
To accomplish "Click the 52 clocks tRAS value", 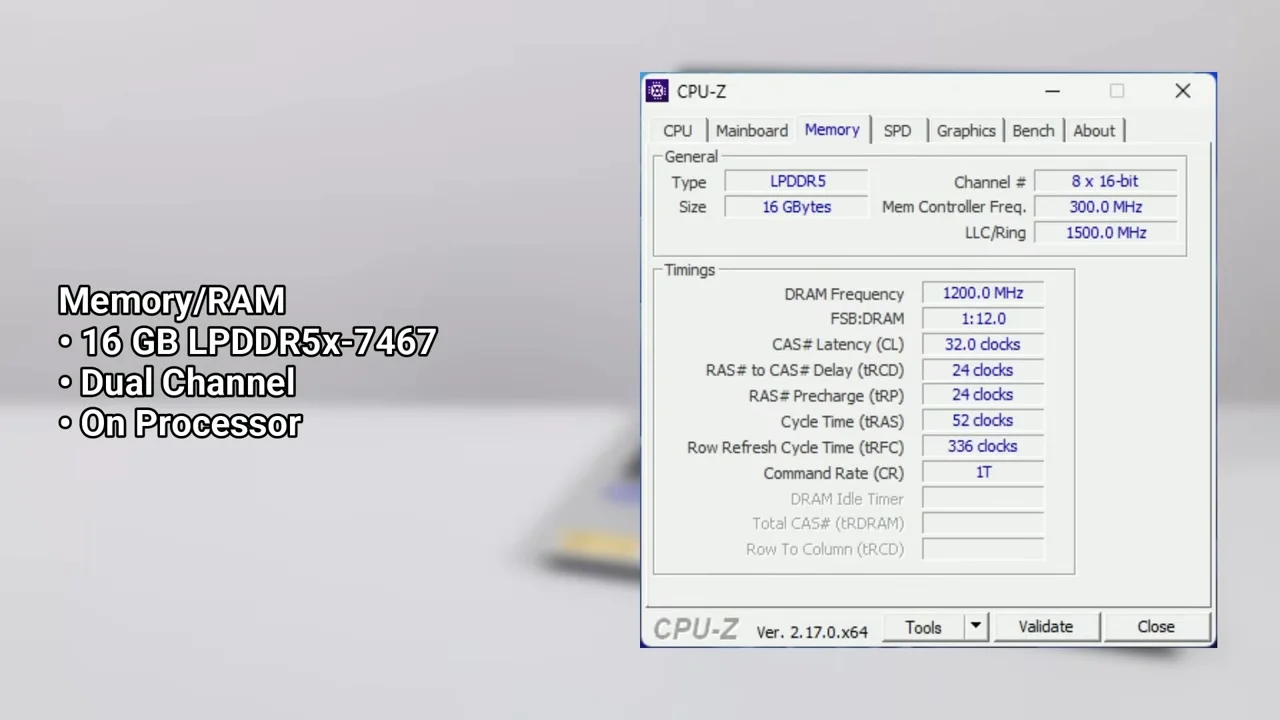I will (x=983, y=421).
